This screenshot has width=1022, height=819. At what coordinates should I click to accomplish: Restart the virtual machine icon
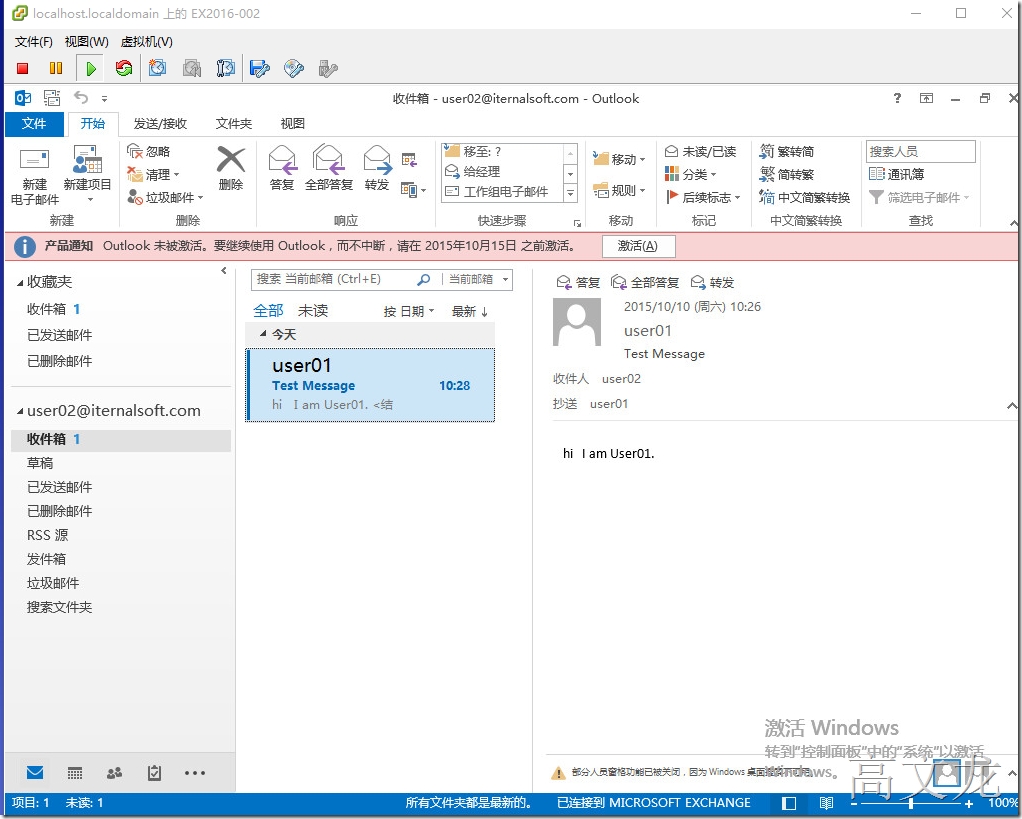123,68
